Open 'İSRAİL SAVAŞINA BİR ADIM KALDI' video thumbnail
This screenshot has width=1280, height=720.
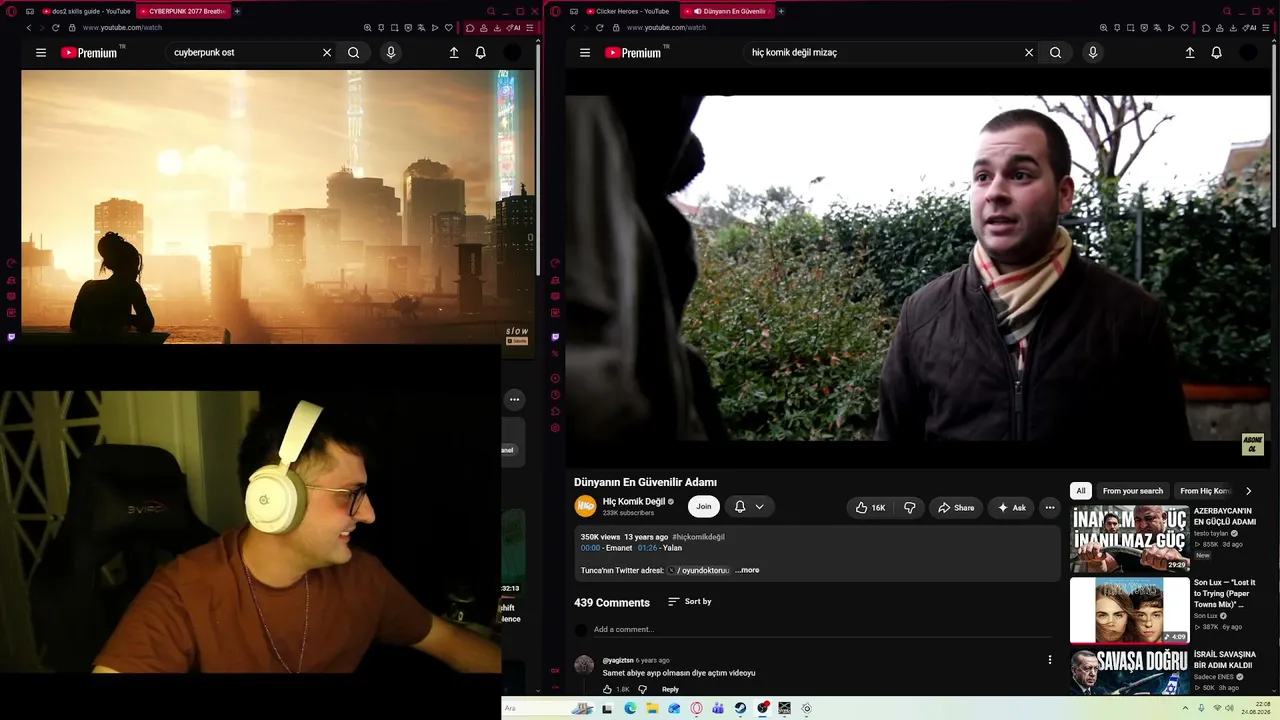(x=1130, y=671)
